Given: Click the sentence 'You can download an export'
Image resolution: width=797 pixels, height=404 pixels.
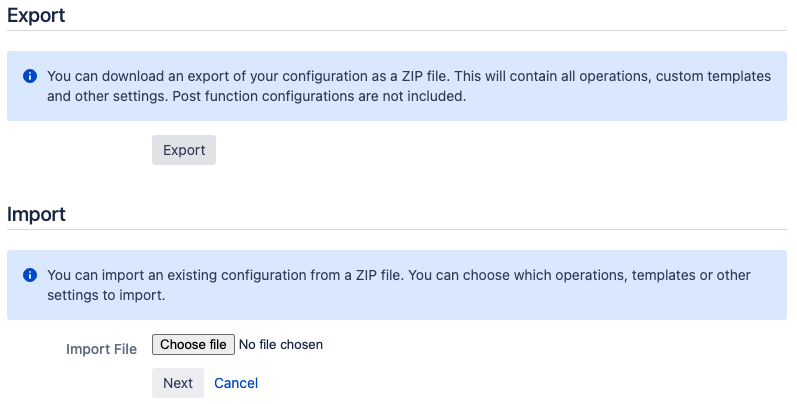Looking at the screenshot, I should [249, 76].
